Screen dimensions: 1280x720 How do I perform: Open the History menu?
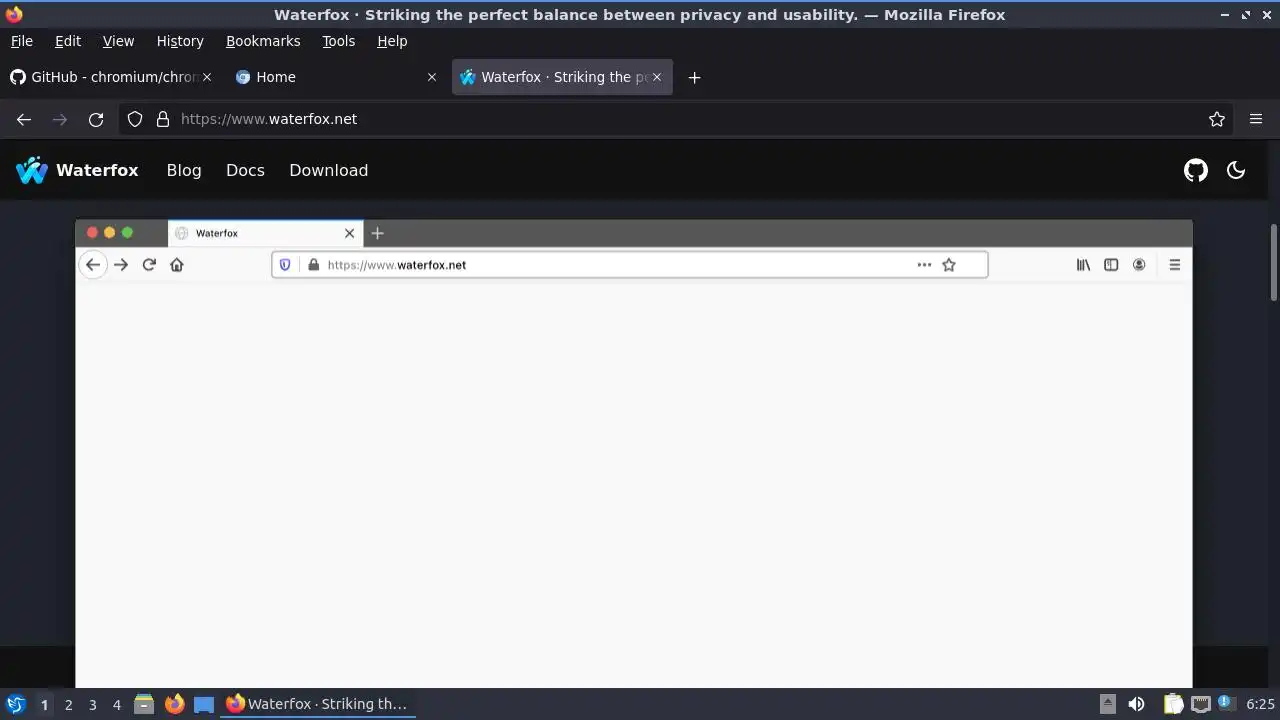pyautogui.click(x=180, y=41)
